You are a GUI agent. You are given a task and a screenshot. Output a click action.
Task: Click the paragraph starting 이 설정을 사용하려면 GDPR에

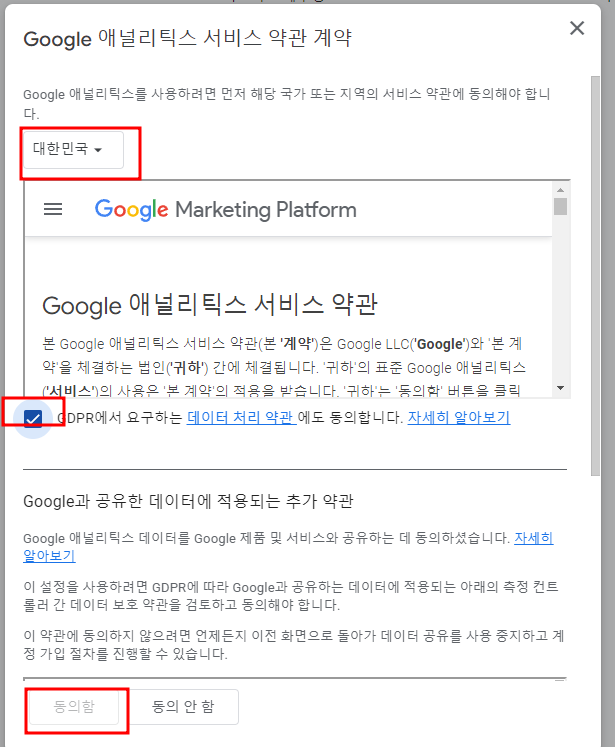(291, 596)
